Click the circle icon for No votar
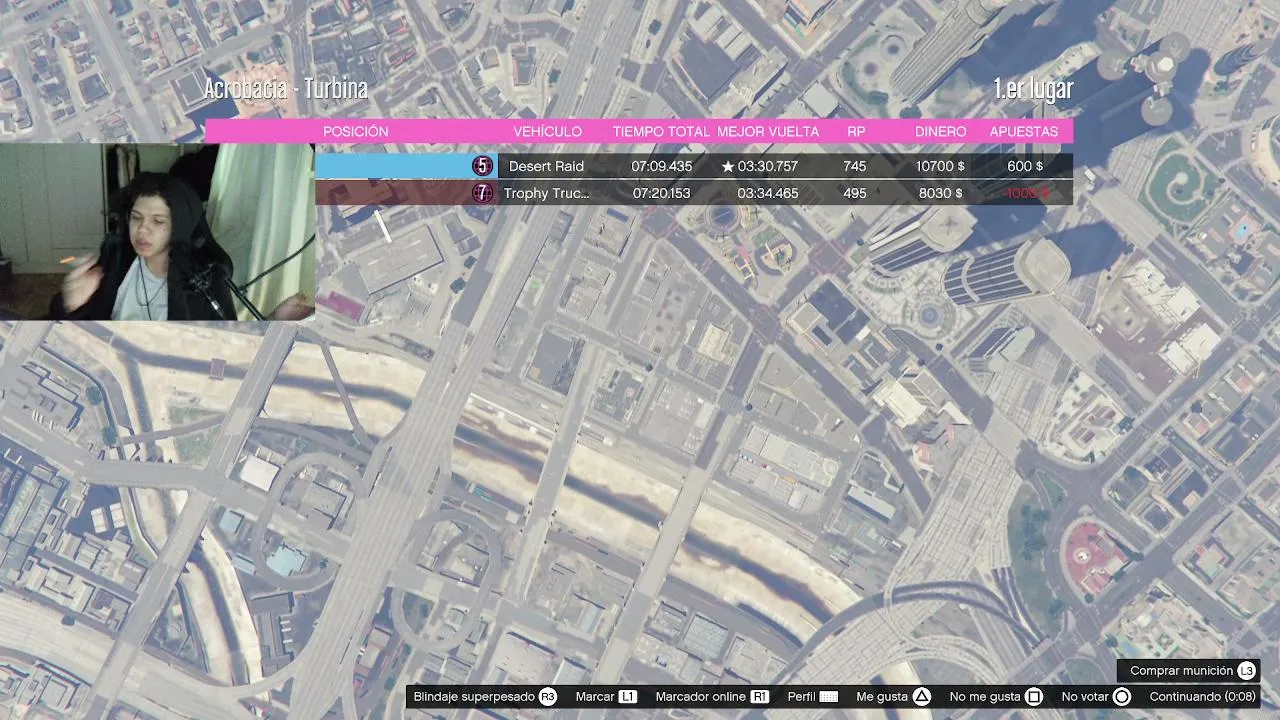This screenshot has height=720, width=1280. [1122, 697]
